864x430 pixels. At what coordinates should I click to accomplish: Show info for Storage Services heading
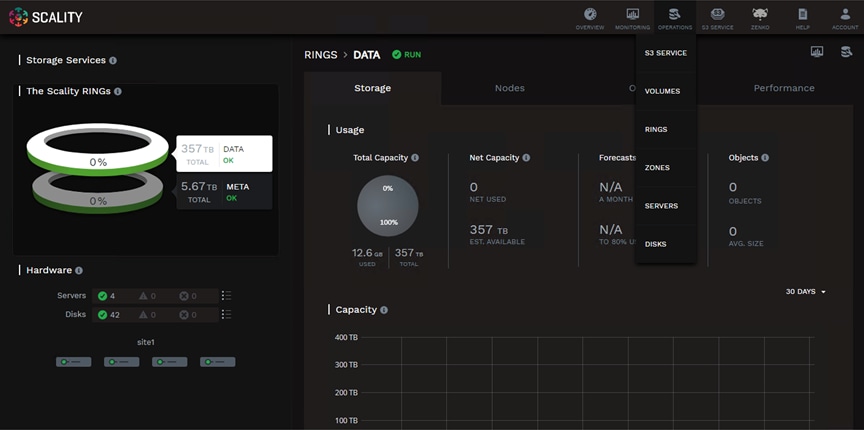click(x=113, y=61)
